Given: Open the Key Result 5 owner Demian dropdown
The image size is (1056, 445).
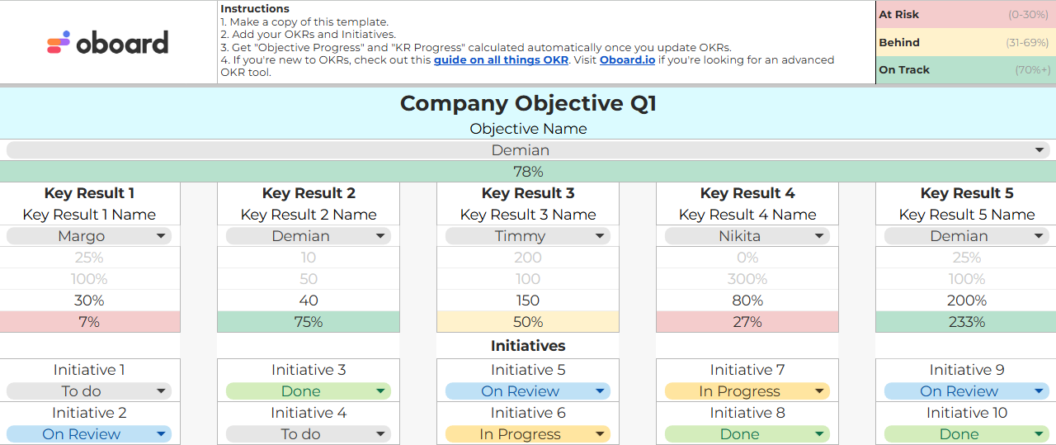Looking at the screenshot, I should [966, 236].
